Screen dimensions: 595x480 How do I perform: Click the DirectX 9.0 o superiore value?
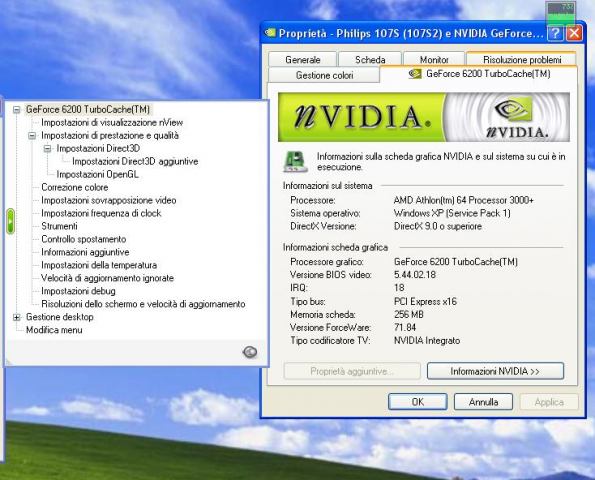coord(438,226)
